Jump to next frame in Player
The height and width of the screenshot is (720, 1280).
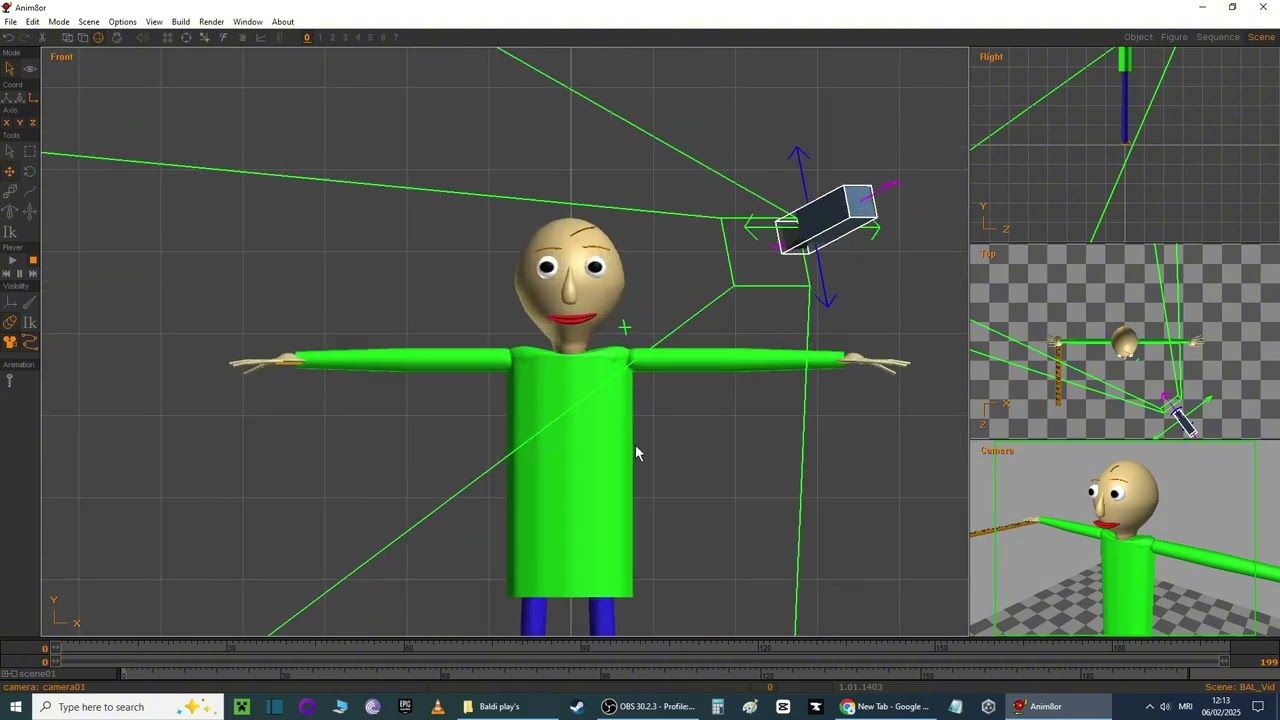coord(32,273)
